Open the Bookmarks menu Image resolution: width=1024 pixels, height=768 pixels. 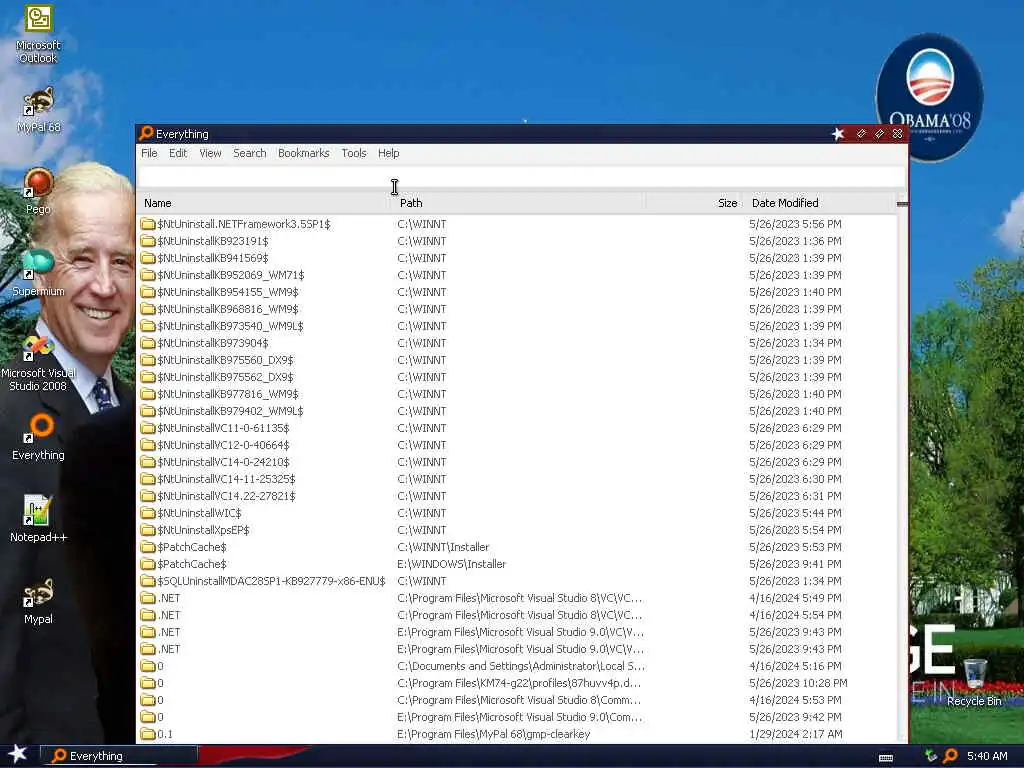[x=304, y=153]
